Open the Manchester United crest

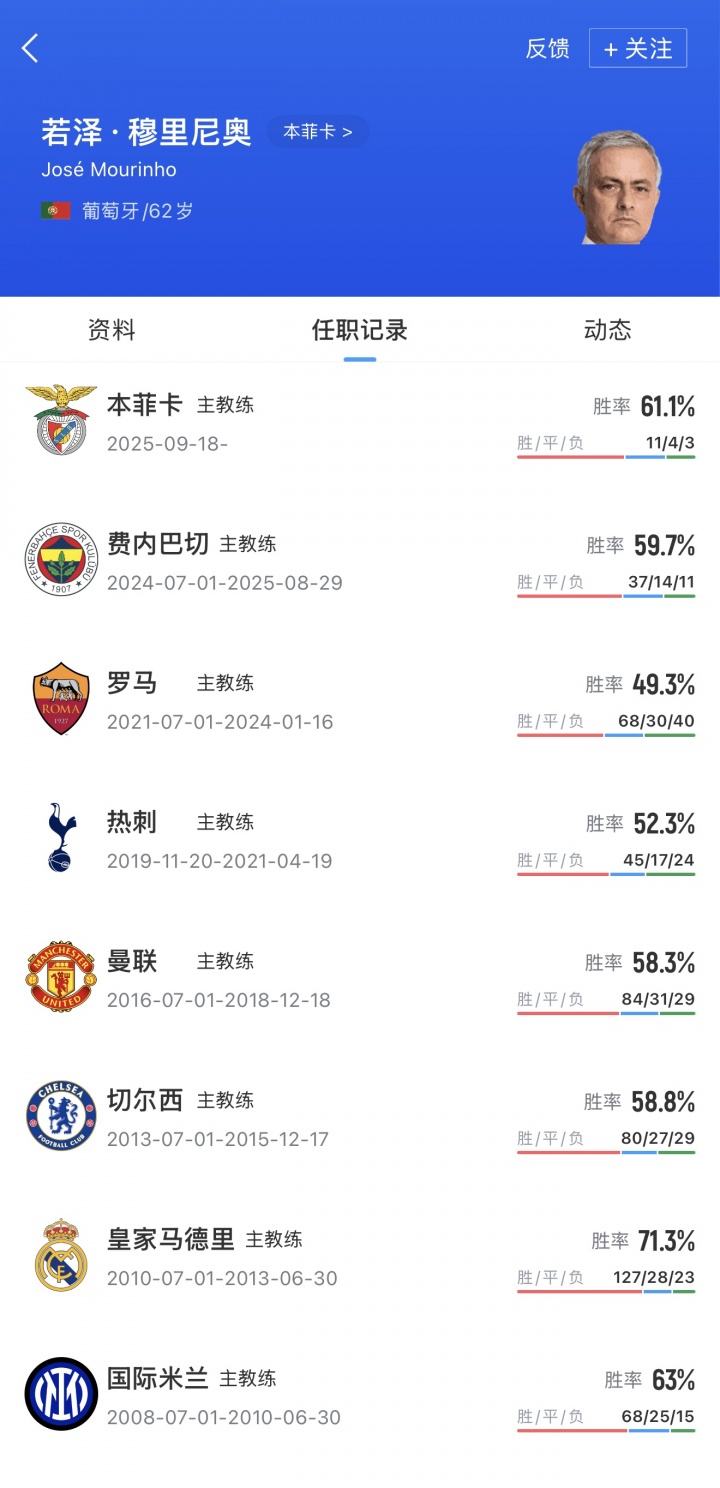tap(61, 976)
